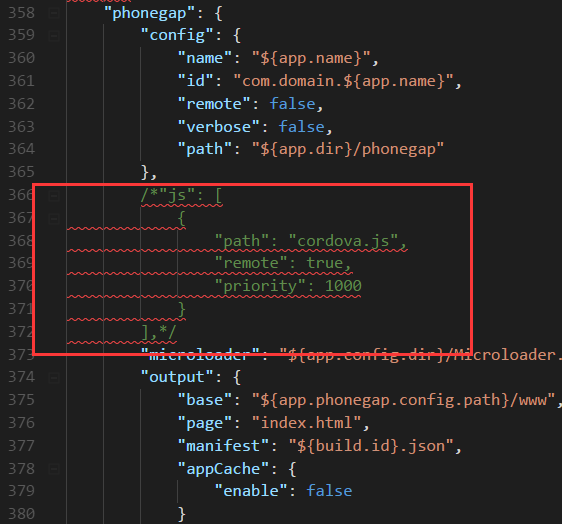Viewport: 562px width, 524px height.
Task: Click the false value after "verbose"
Action: pos(301,127)
